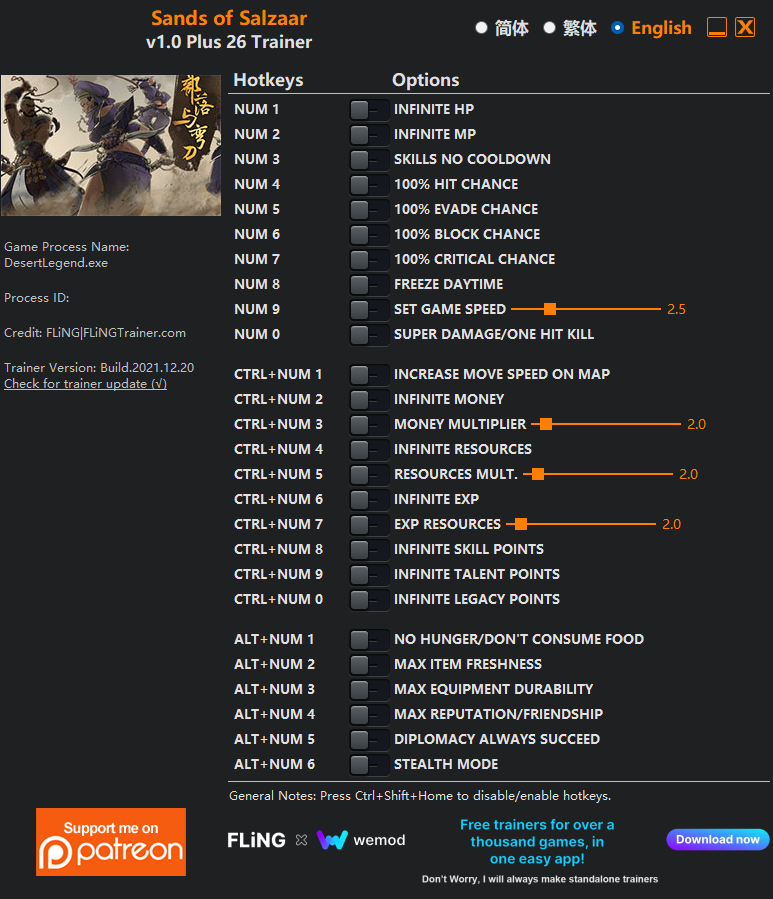This screenshot has width=773, height=899.
Task: Click the Trainer Version build text
Action: [x=99, y=368]
